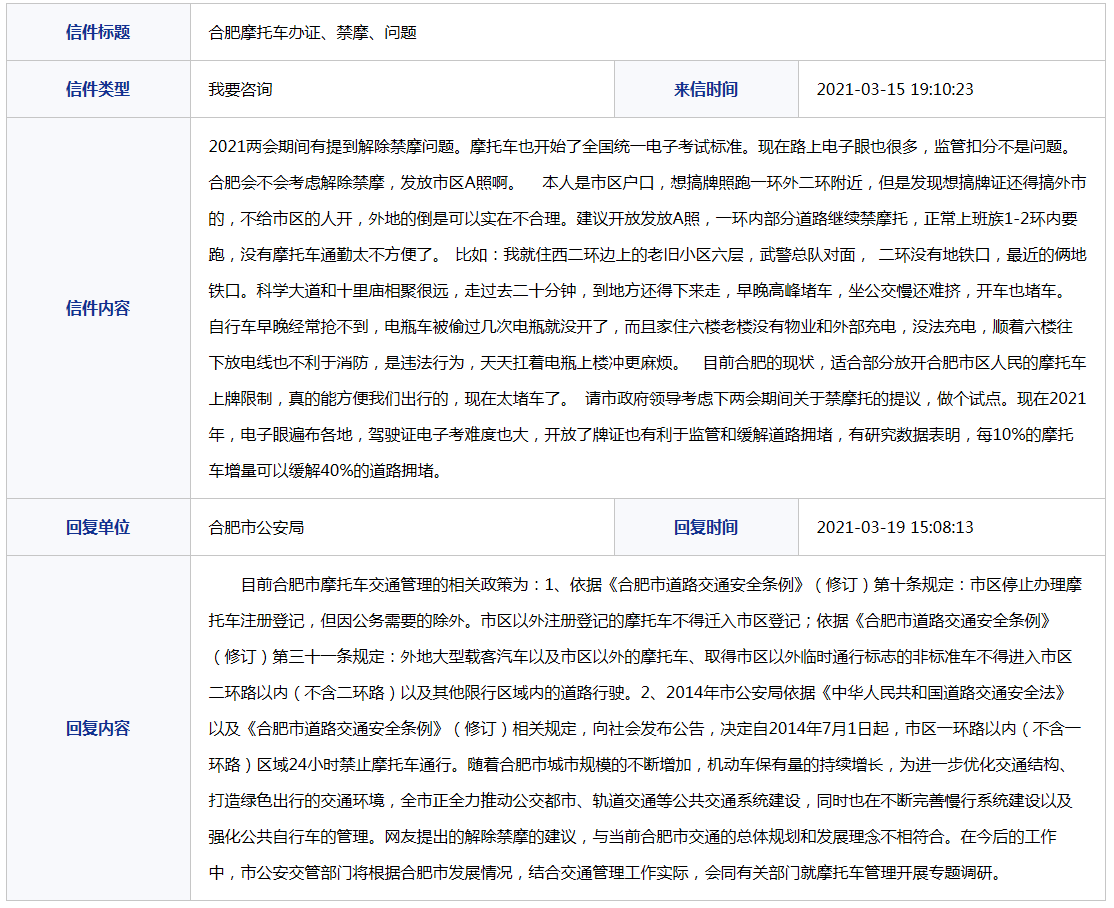Image resolution: width=1114 pixels, height=908 pixels.
Task: Click the 信件内容 row label
Action: [98, 308]
